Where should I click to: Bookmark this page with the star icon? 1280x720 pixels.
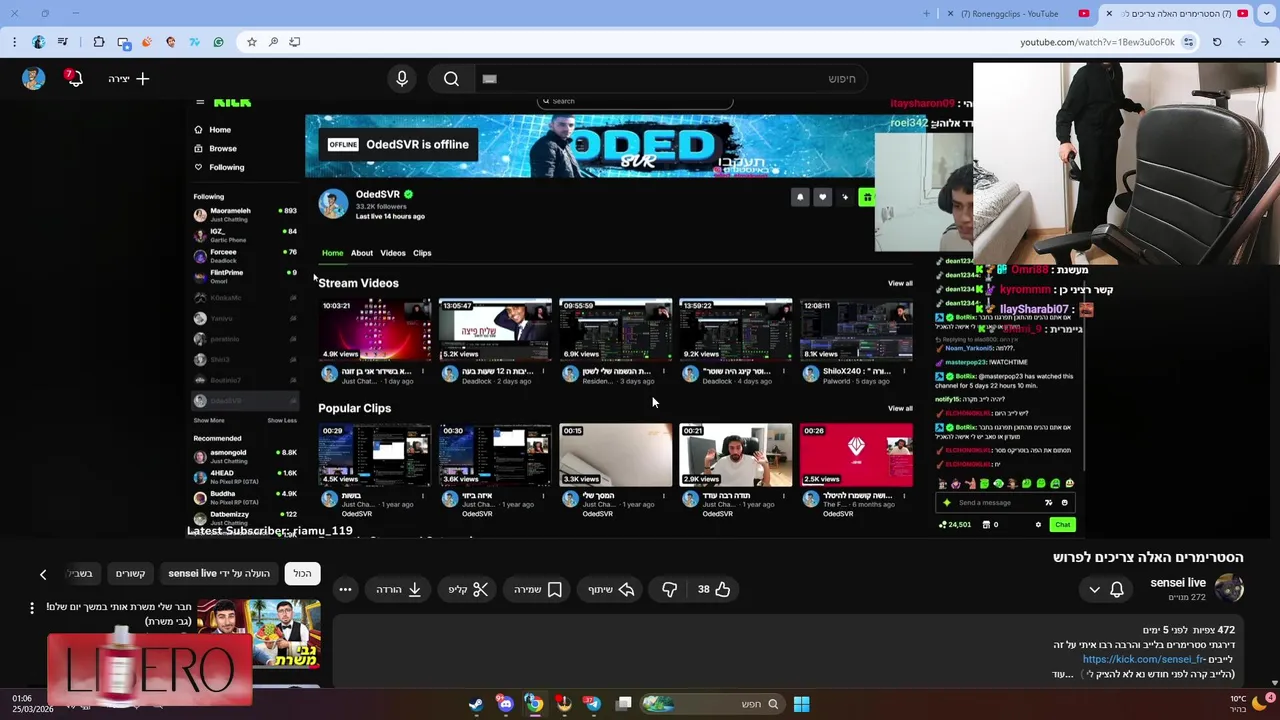(252, 42)
